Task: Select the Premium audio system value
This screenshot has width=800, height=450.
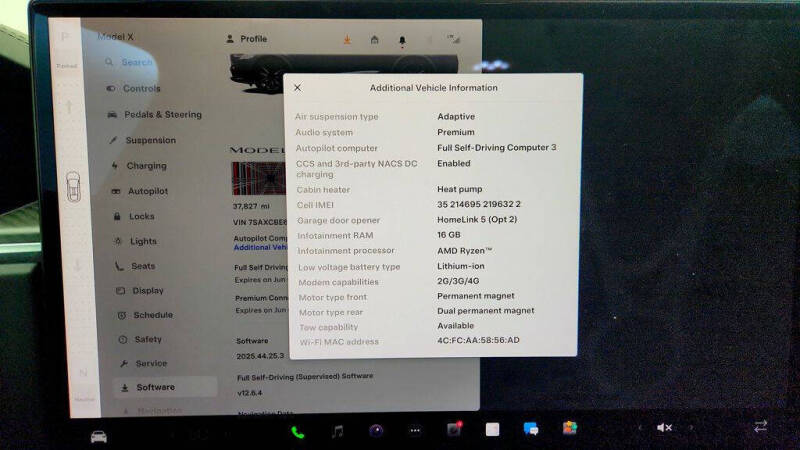Action: pos(456,132)
